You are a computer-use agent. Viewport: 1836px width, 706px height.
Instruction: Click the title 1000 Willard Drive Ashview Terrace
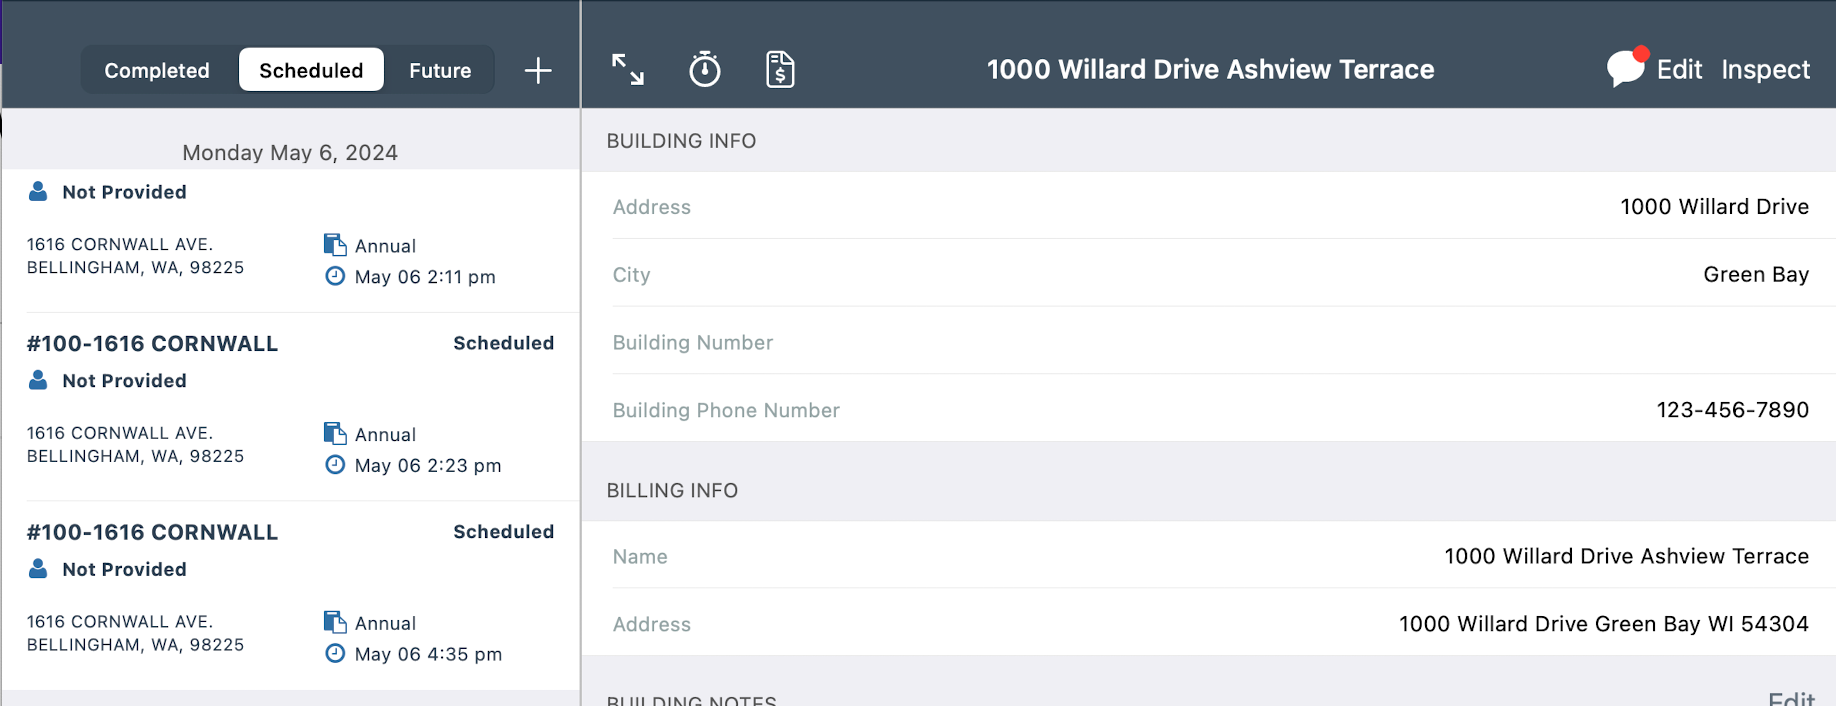pyautogui.click(x=1210, y=69)
